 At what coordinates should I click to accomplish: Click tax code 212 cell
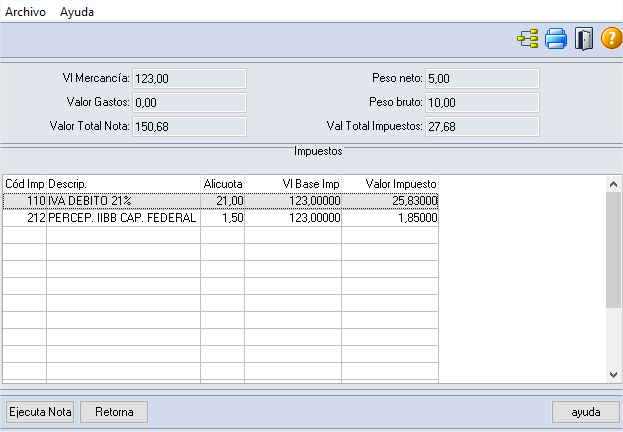pos(25,218)
